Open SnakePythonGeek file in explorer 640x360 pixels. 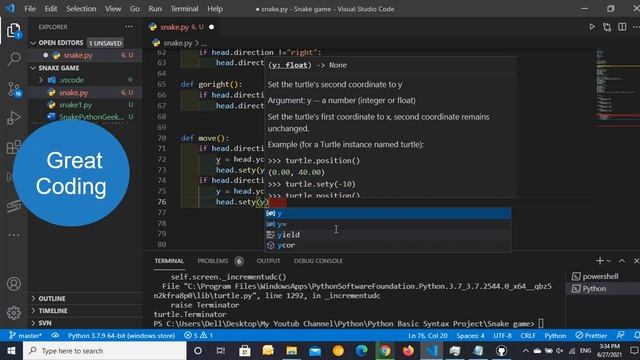(x=91, y=117)
